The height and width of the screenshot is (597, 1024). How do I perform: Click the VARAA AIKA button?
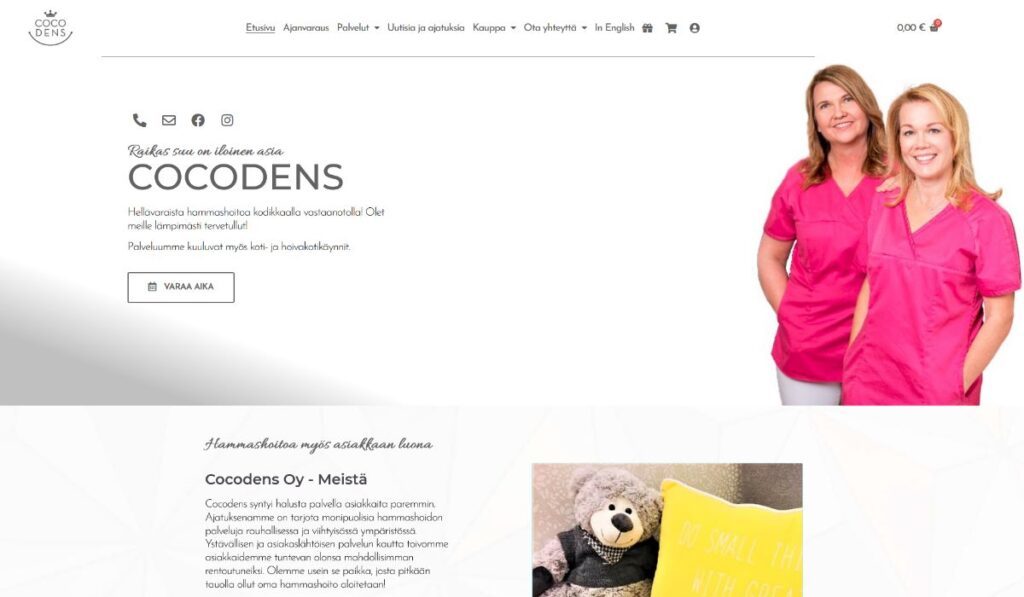(x=181, y=287)
